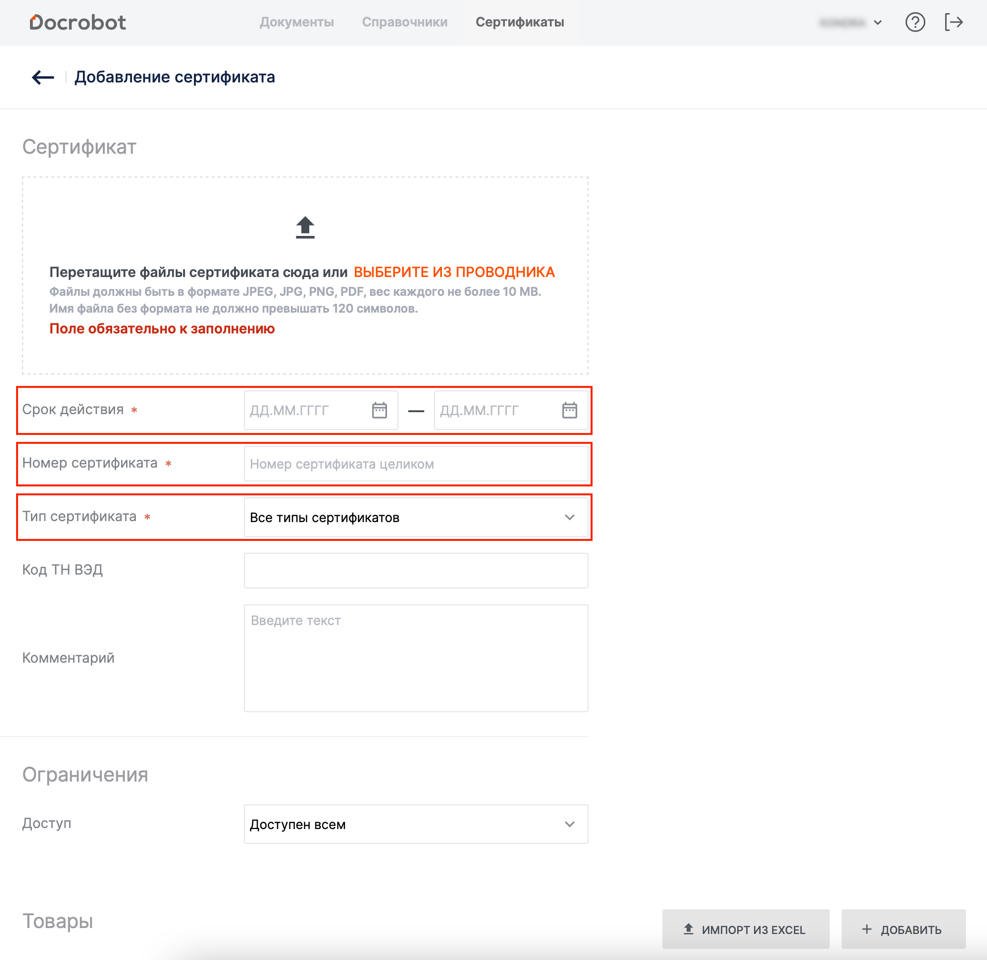Click the Docrobot logo

[x=78, y=22]
